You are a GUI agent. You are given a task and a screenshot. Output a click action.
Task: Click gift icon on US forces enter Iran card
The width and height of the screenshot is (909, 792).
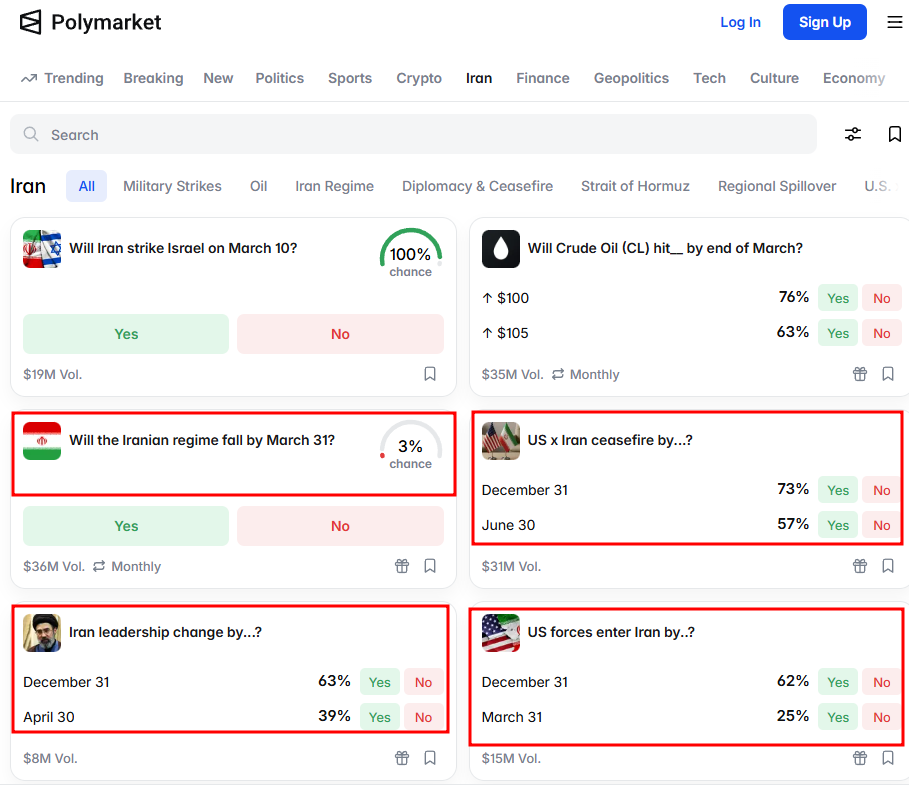pos(860,758)
